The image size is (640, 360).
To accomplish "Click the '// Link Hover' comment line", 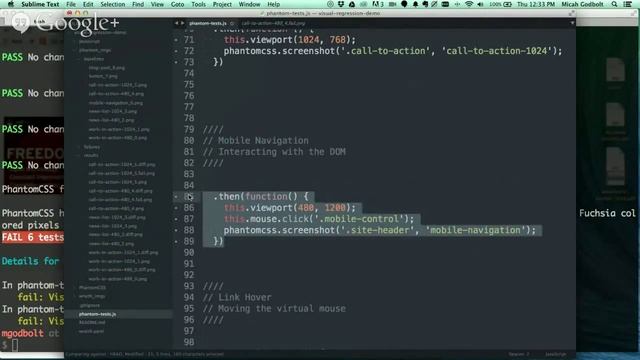I will (237, 298).
